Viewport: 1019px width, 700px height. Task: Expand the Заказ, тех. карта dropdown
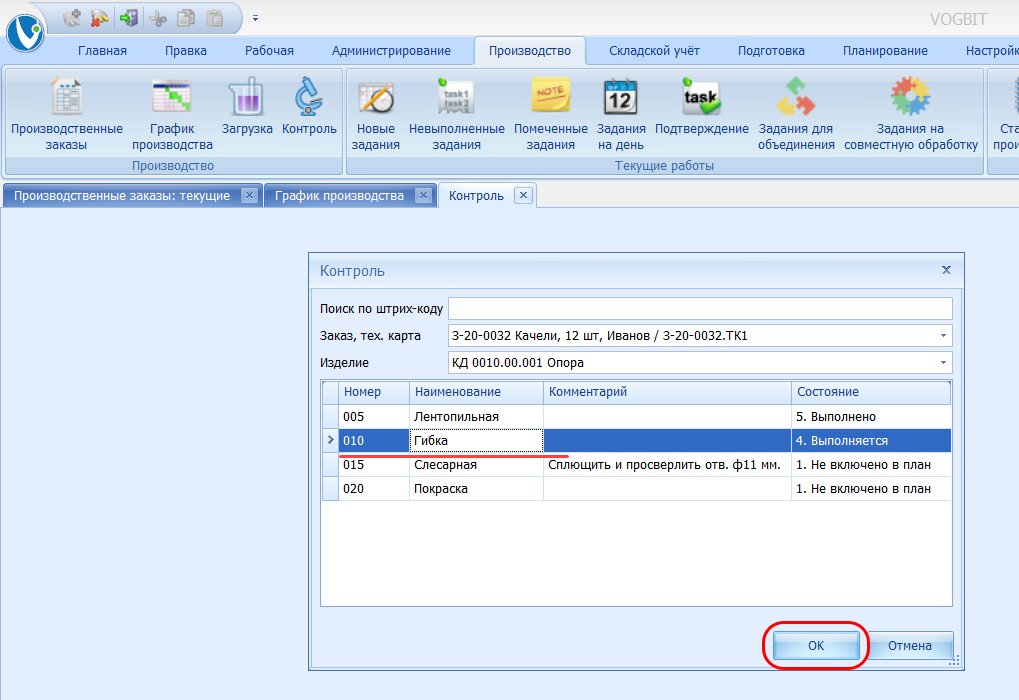(942, 336)
